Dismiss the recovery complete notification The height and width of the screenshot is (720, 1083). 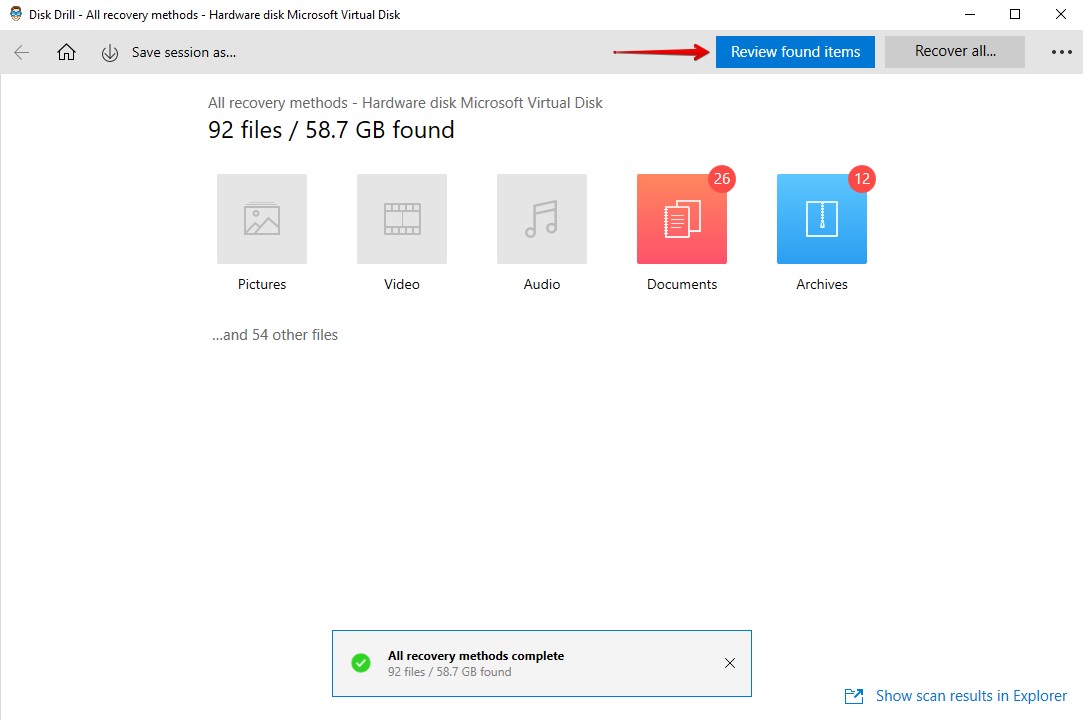coord(730,663)
